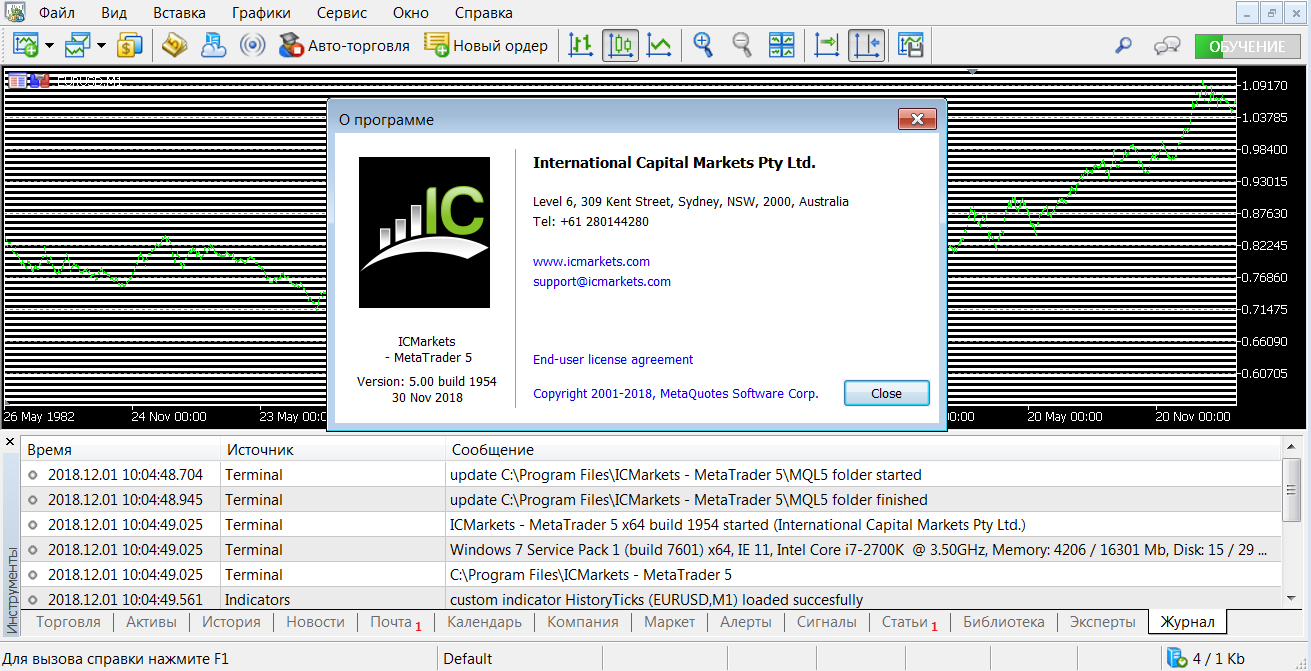Switch chart to bar chart mode
This screenshot has width=1311, height=671.
click(x=581, y=45)
